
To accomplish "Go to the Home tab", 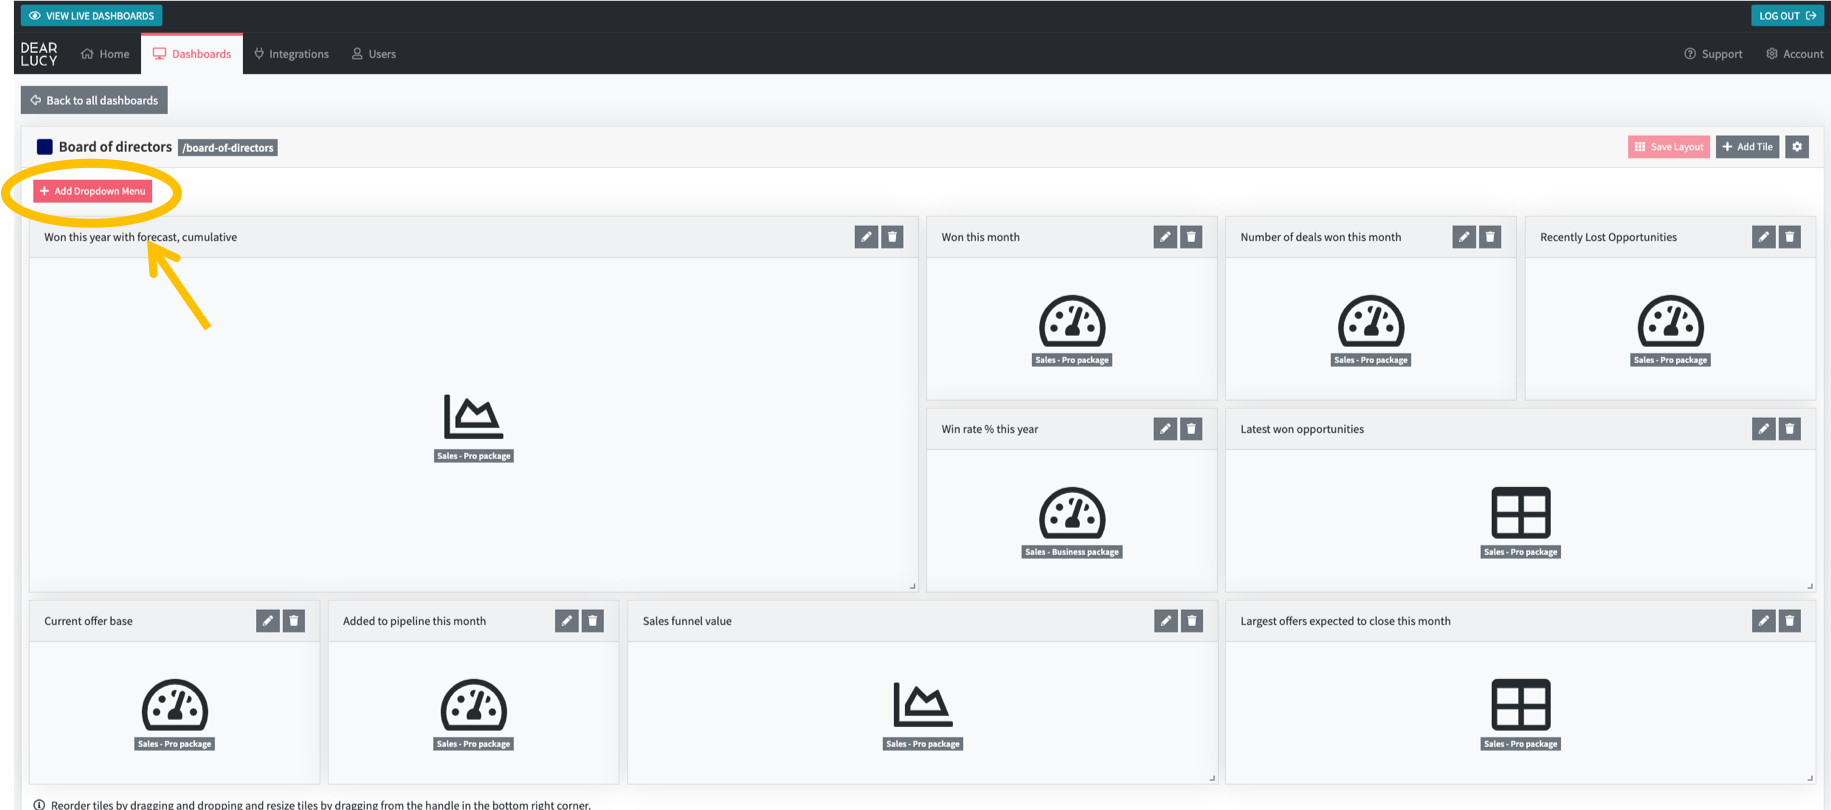I will (105, 54).
